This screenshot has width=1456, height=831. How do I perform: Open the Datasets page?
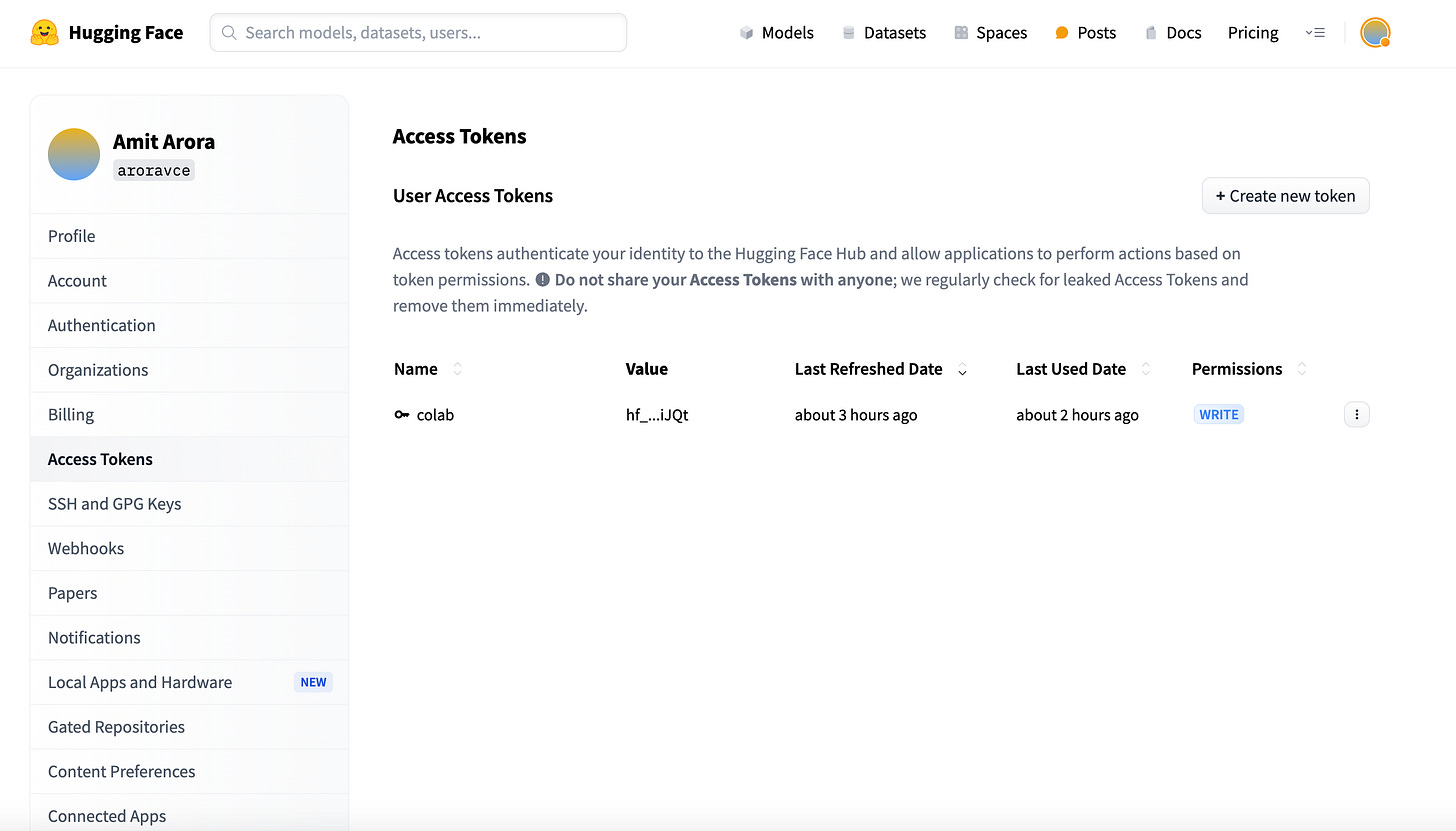pyautogui.click(x=884, y=33)
